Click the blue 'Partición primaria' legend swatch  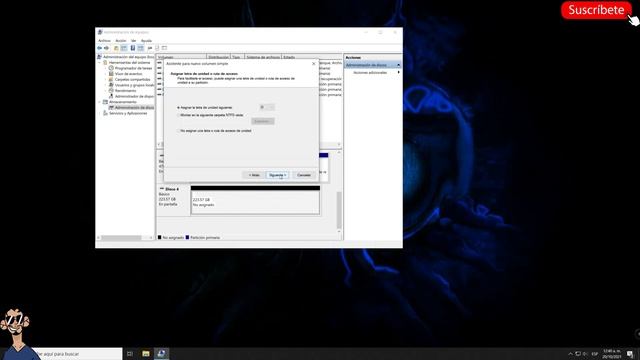187,237
